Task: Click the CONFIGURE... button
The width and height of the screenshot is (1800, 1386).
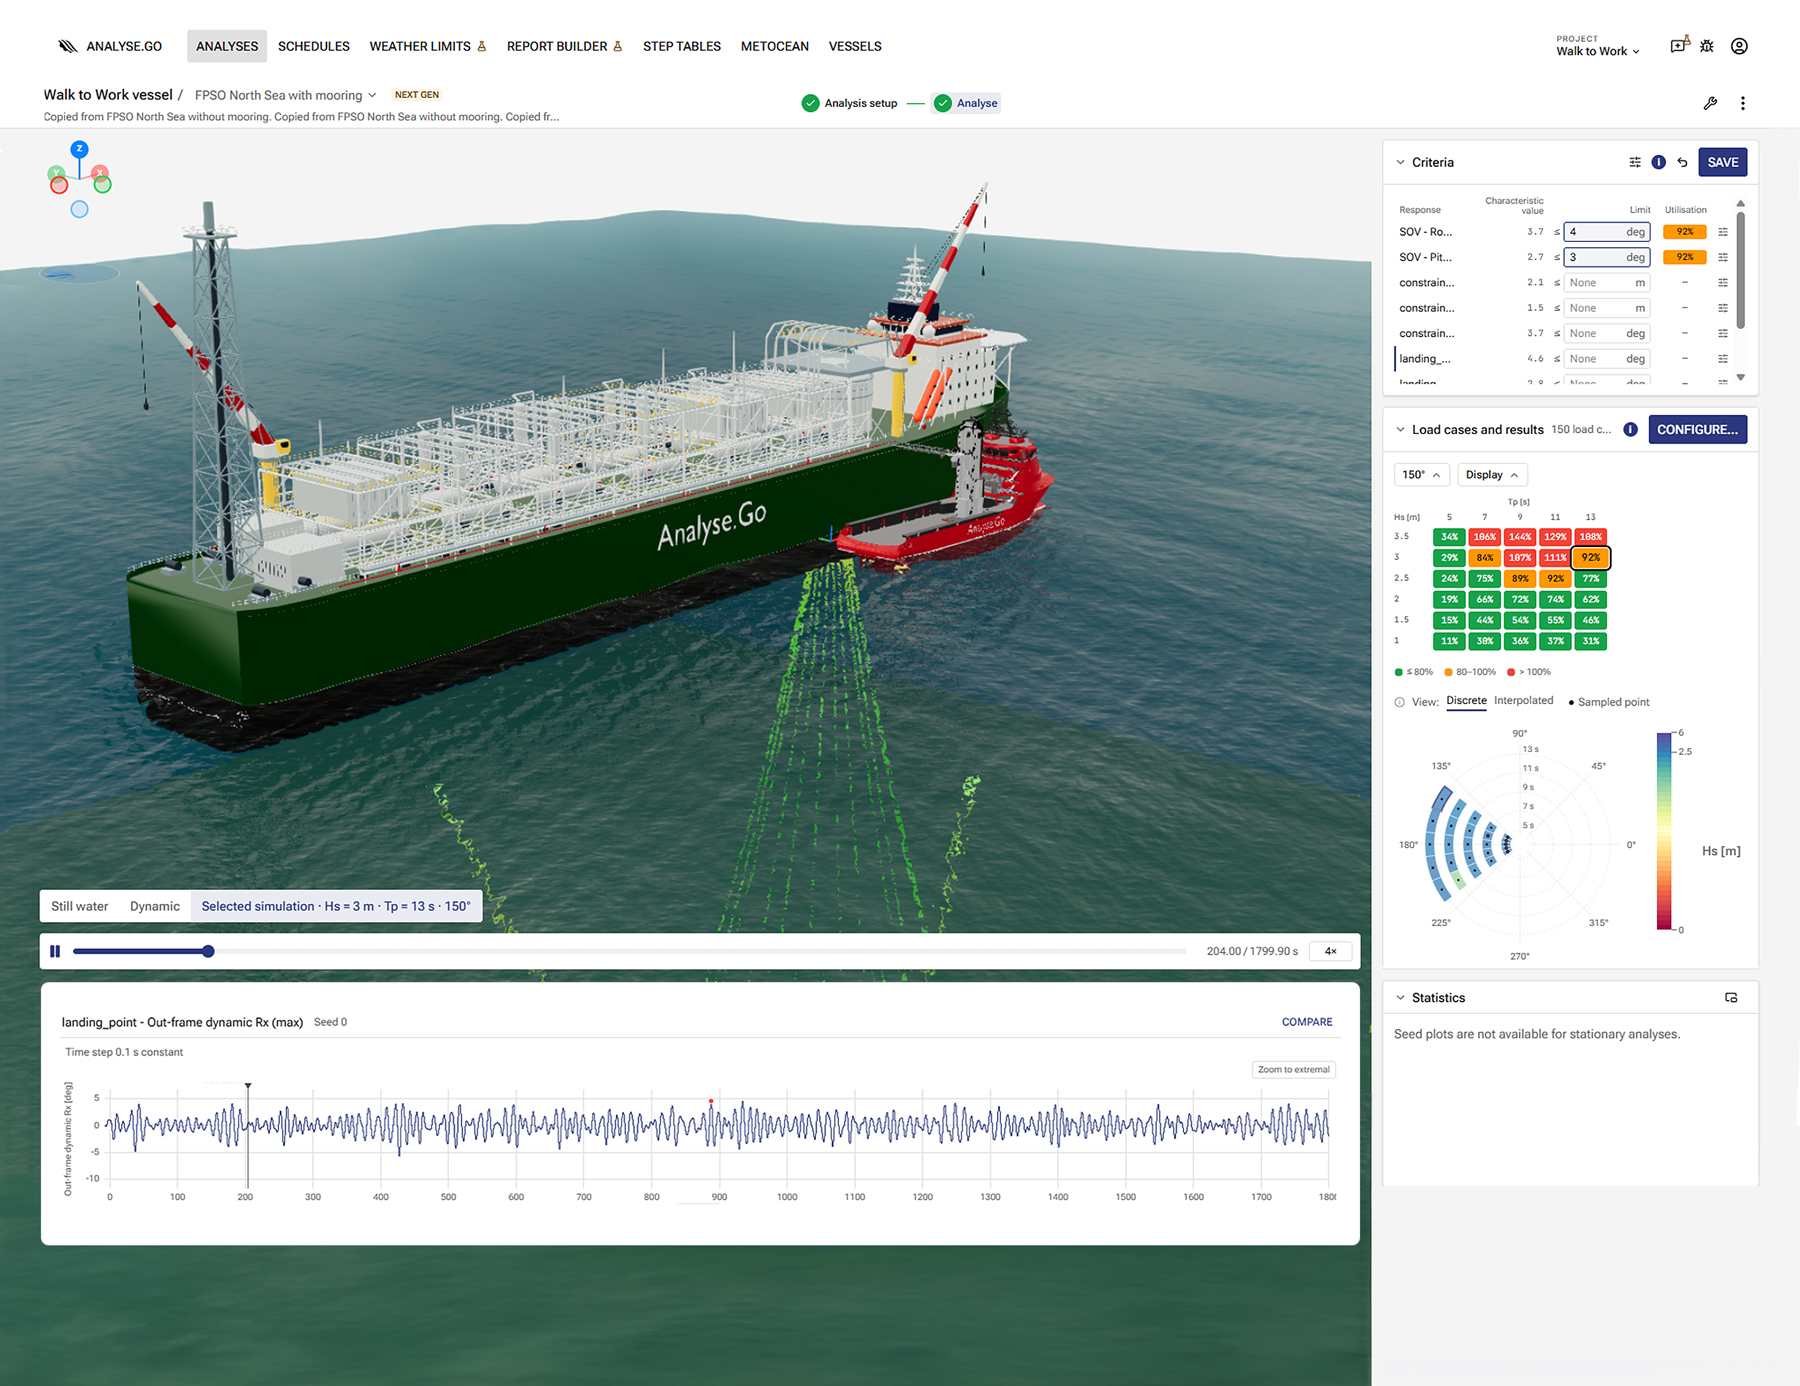Action: coord(1697,429)
